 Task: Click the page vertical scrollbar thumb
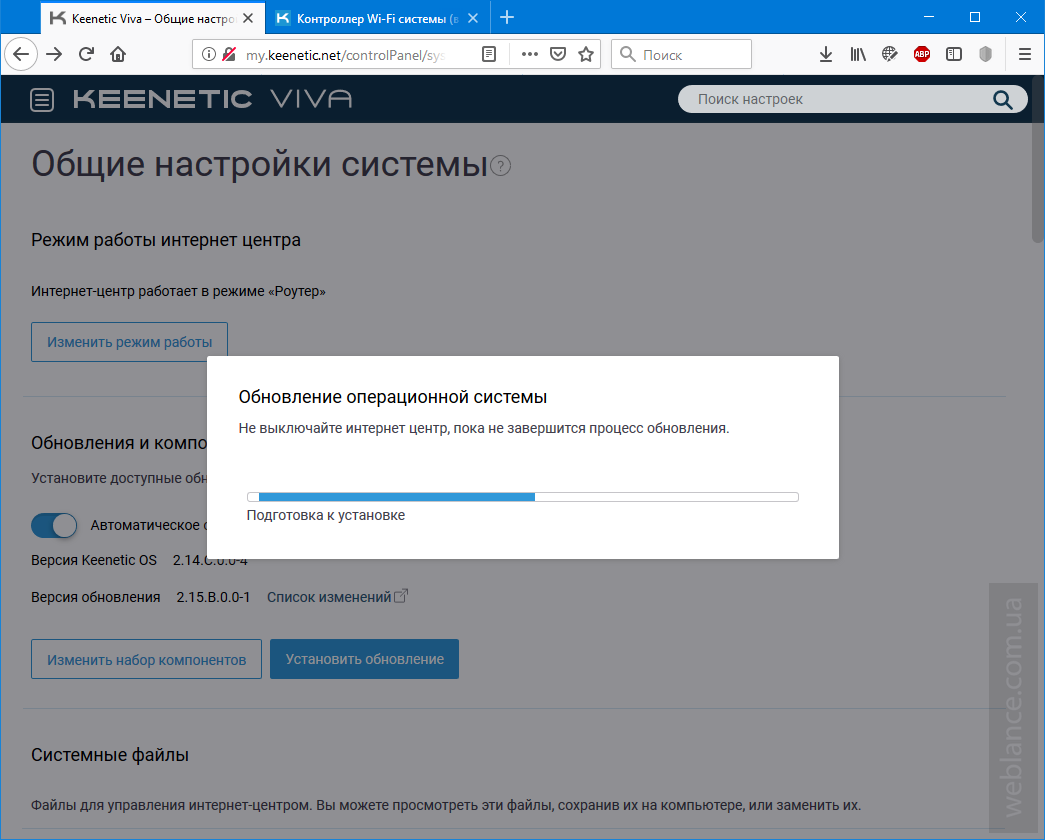(x=1038, y=160)
